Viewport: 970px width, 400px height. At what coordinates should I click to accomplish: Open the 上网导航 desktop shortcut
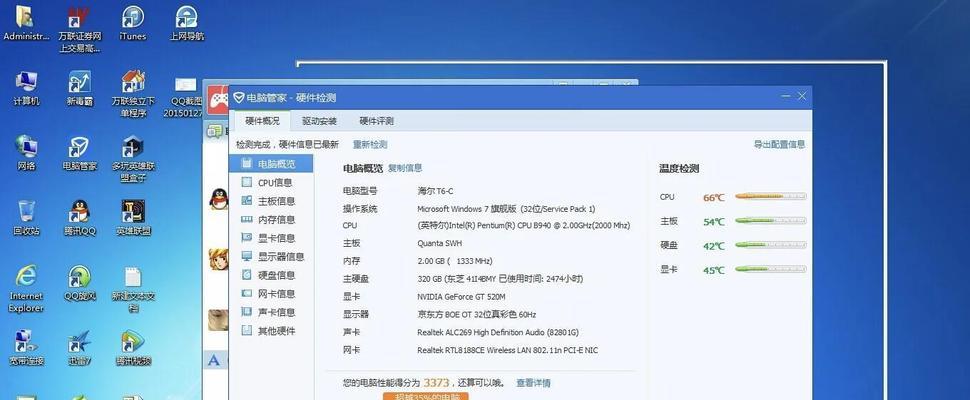pos(186,22)
